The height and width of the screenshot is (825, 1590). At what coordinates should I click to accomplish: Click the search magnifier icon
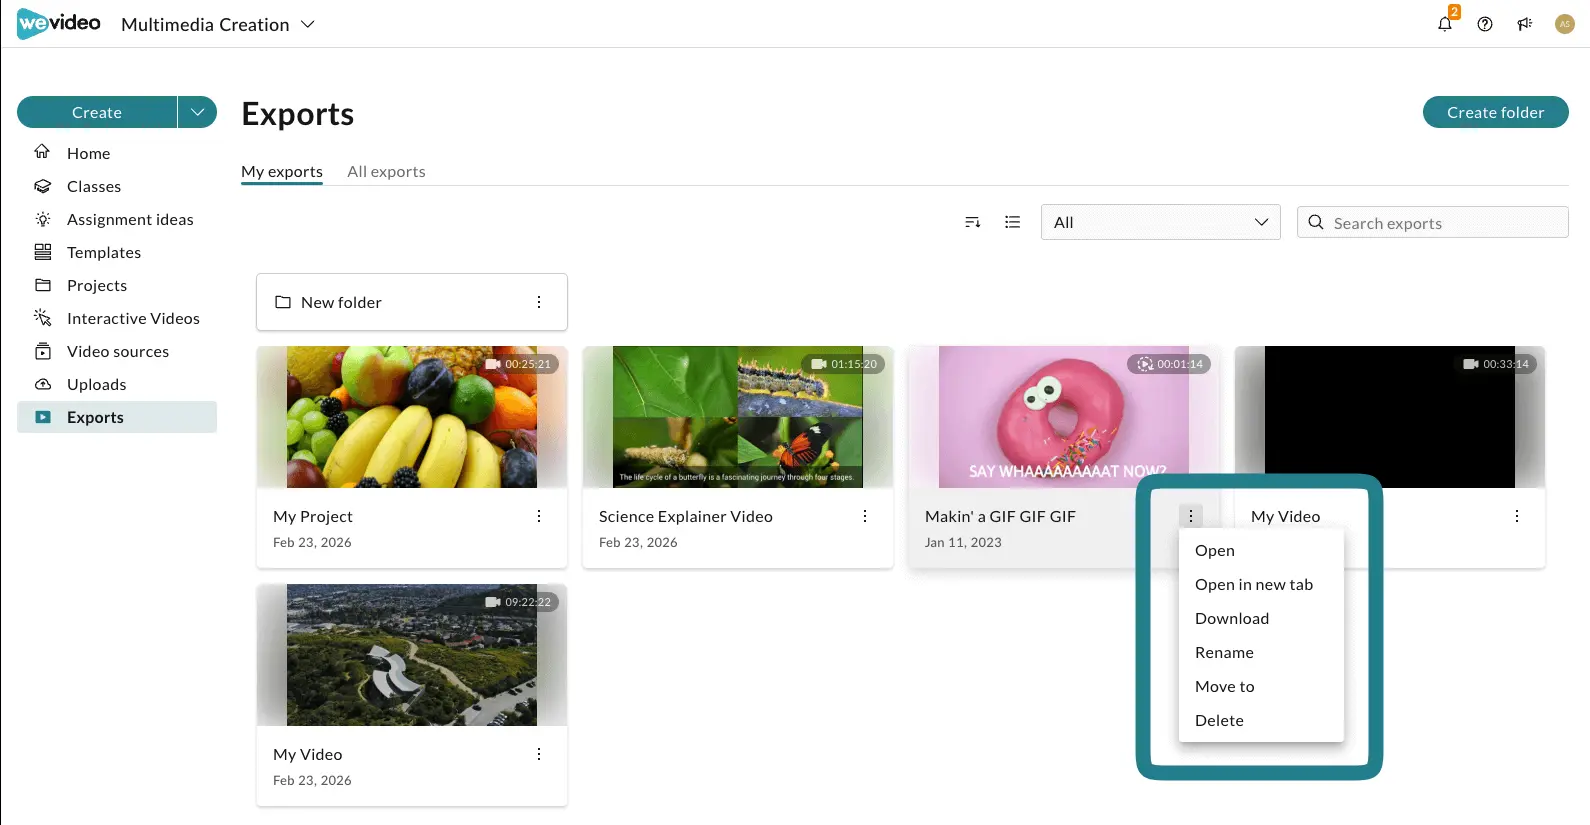coord(1316,222)
